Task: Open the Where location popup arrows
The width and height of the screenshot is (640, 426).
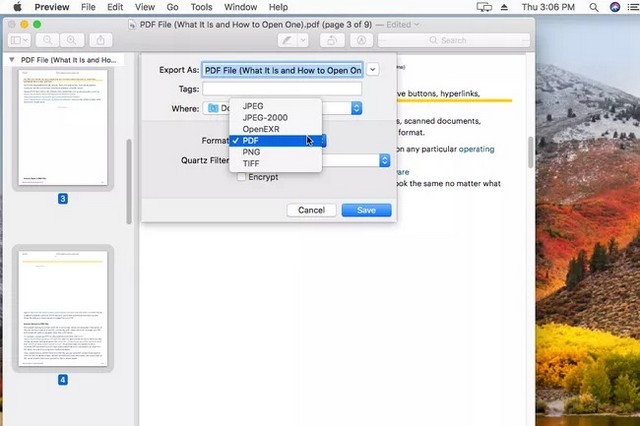Action: (x=356, y=108)
